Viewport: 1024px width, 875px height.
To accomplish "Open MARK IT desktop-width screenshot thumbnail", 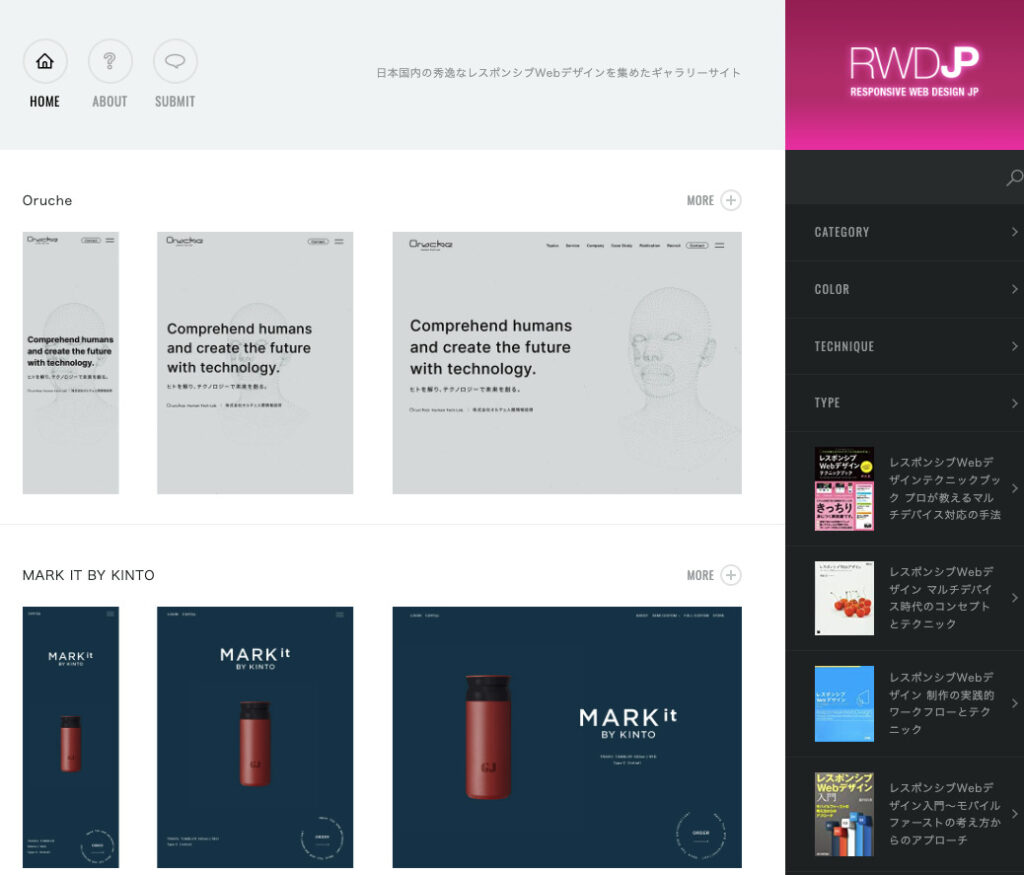I will (567, 737).
